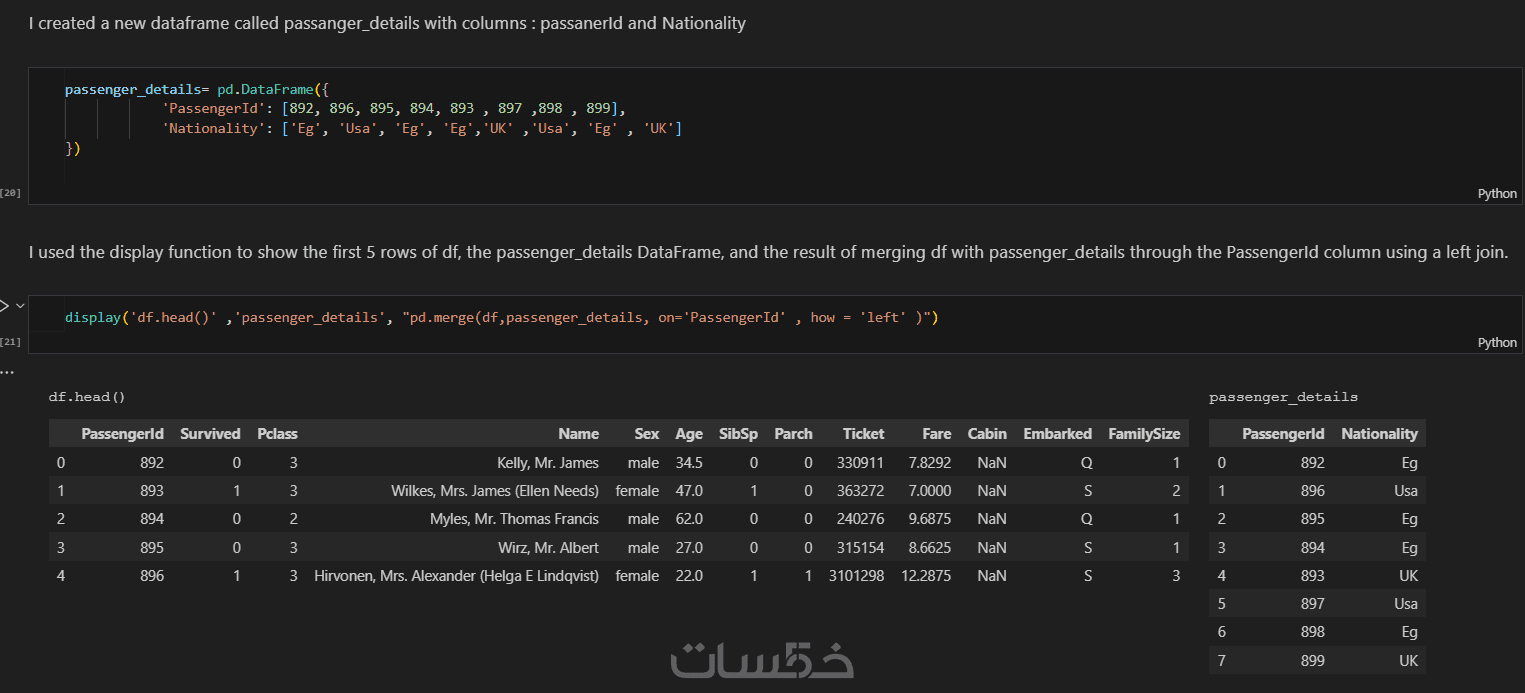
Task: Select the Kelly, Mr. James row cell
Action: click(x=547, y=463)
